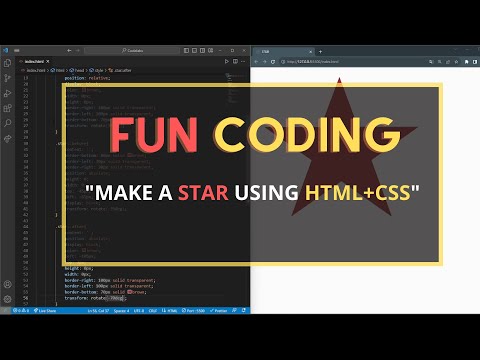Click the browser address bar URL
The width and height of the screenshot is (480, 360).
pyautogui.click(x=313, y=62)
